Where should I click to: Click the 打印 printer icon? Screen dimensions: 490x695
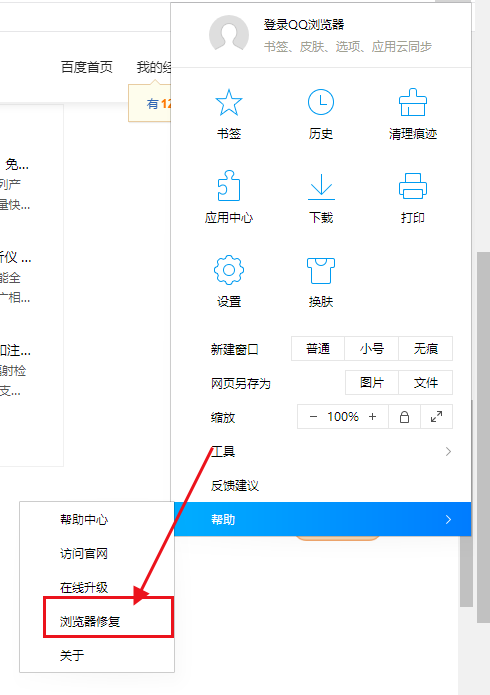coord(413,186)
